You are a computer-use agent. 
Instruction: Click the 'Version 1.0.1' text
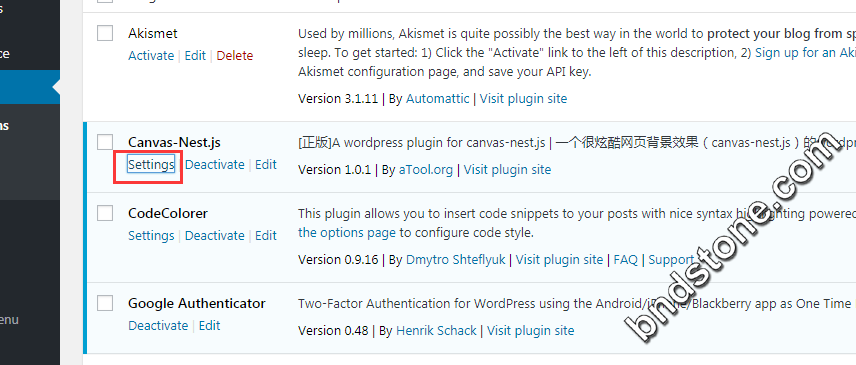(x=334, y=170)
